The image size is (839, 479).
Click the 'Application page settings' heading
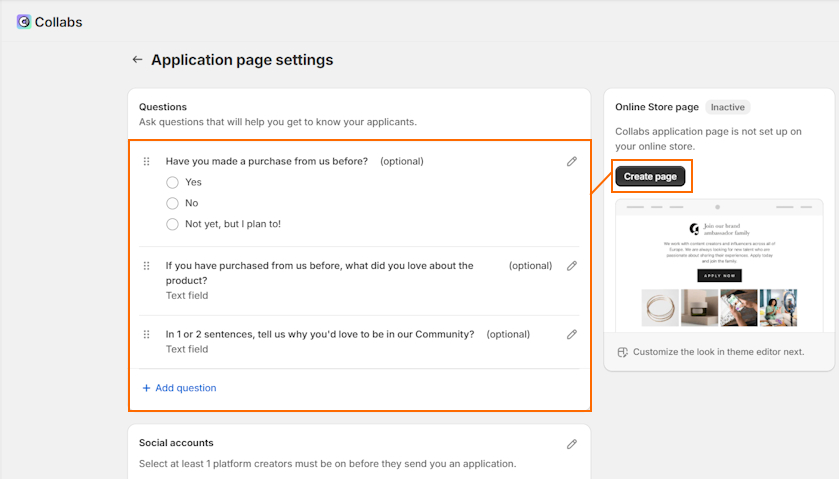pyautogui.click(x=242, y=59)
